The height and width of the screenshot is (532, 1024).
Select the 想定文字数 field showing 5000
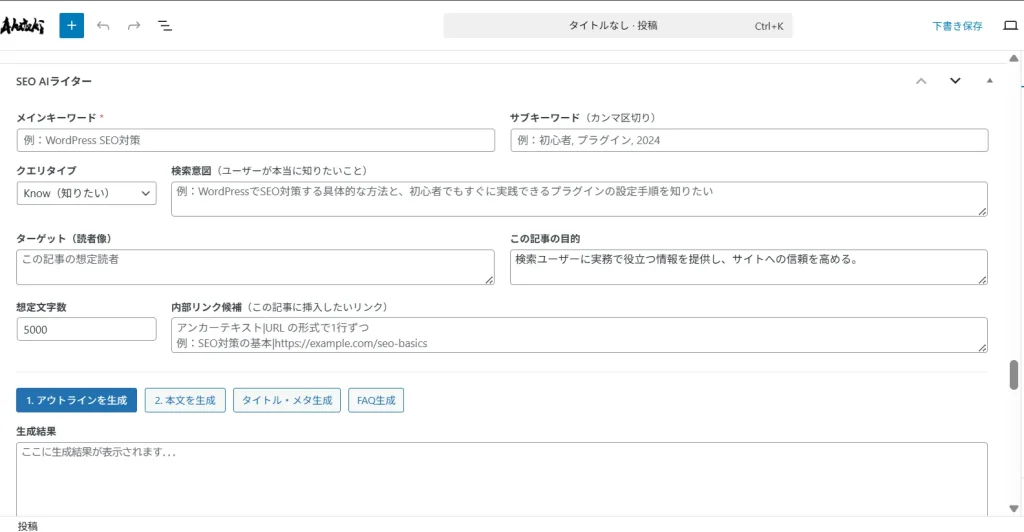(87, 329)
